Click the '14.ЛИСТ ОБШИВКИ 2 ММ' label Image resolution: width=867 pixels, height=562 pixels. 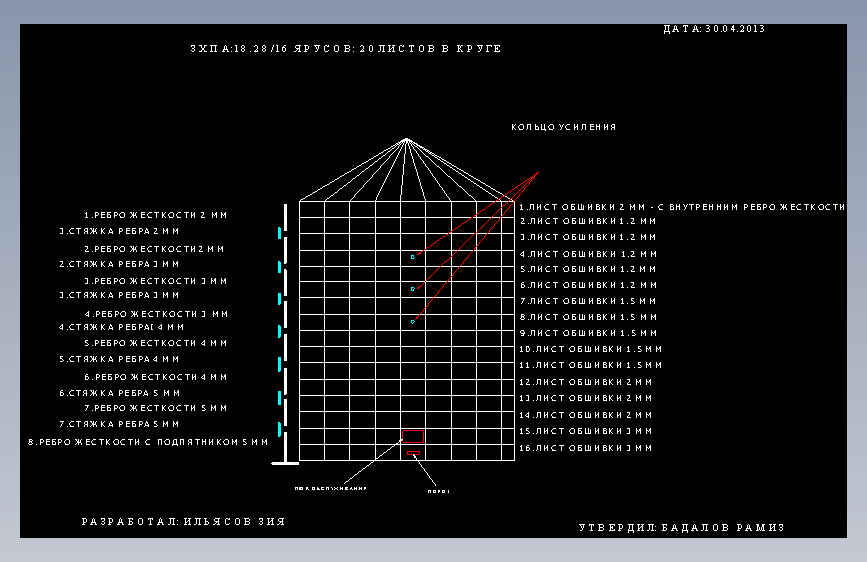(x=586, y=415)
